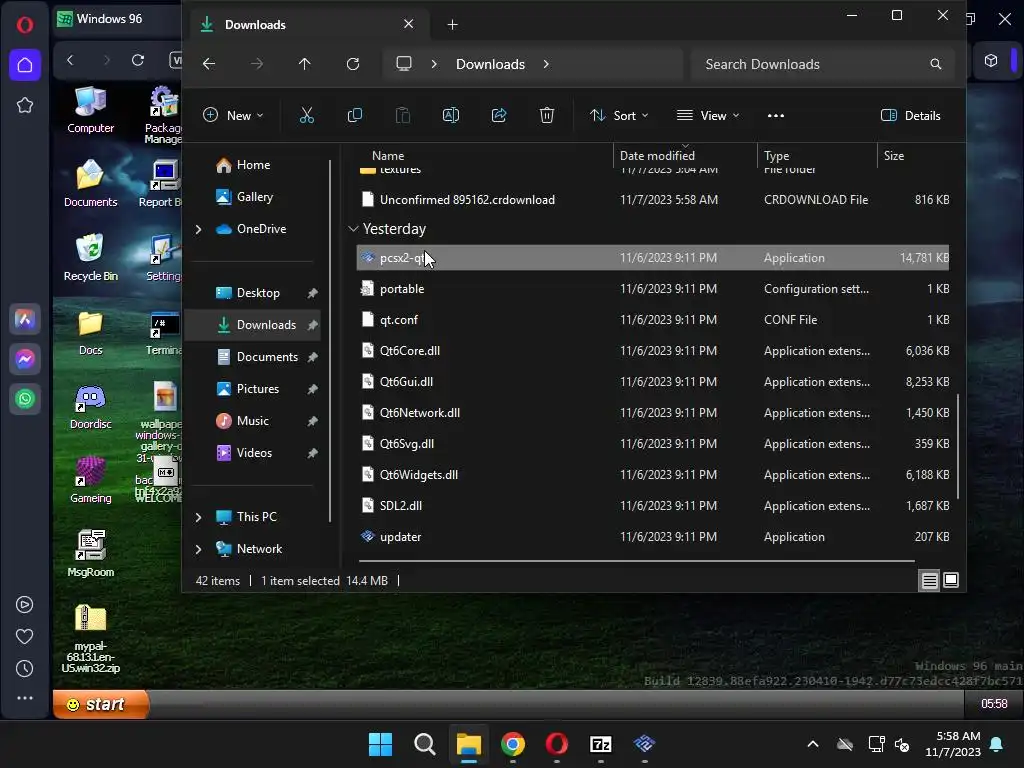
Task: Open Opera sidebar bookmarks star icon
Action: [25, 105]
